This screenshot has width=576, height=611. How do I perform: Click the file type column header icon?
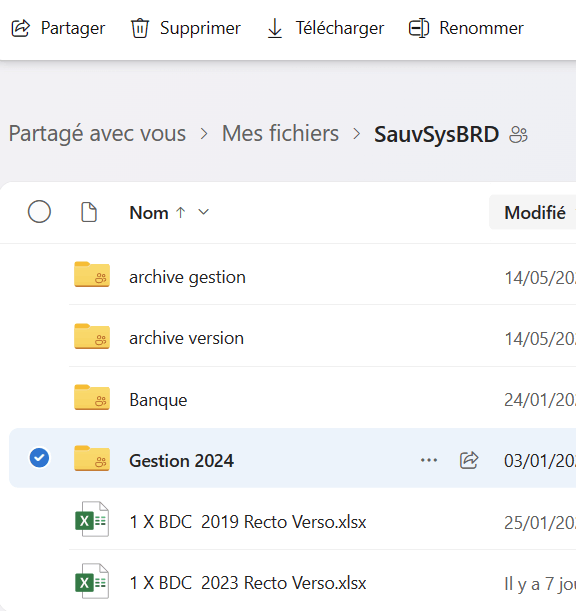[x=89, y=212]
